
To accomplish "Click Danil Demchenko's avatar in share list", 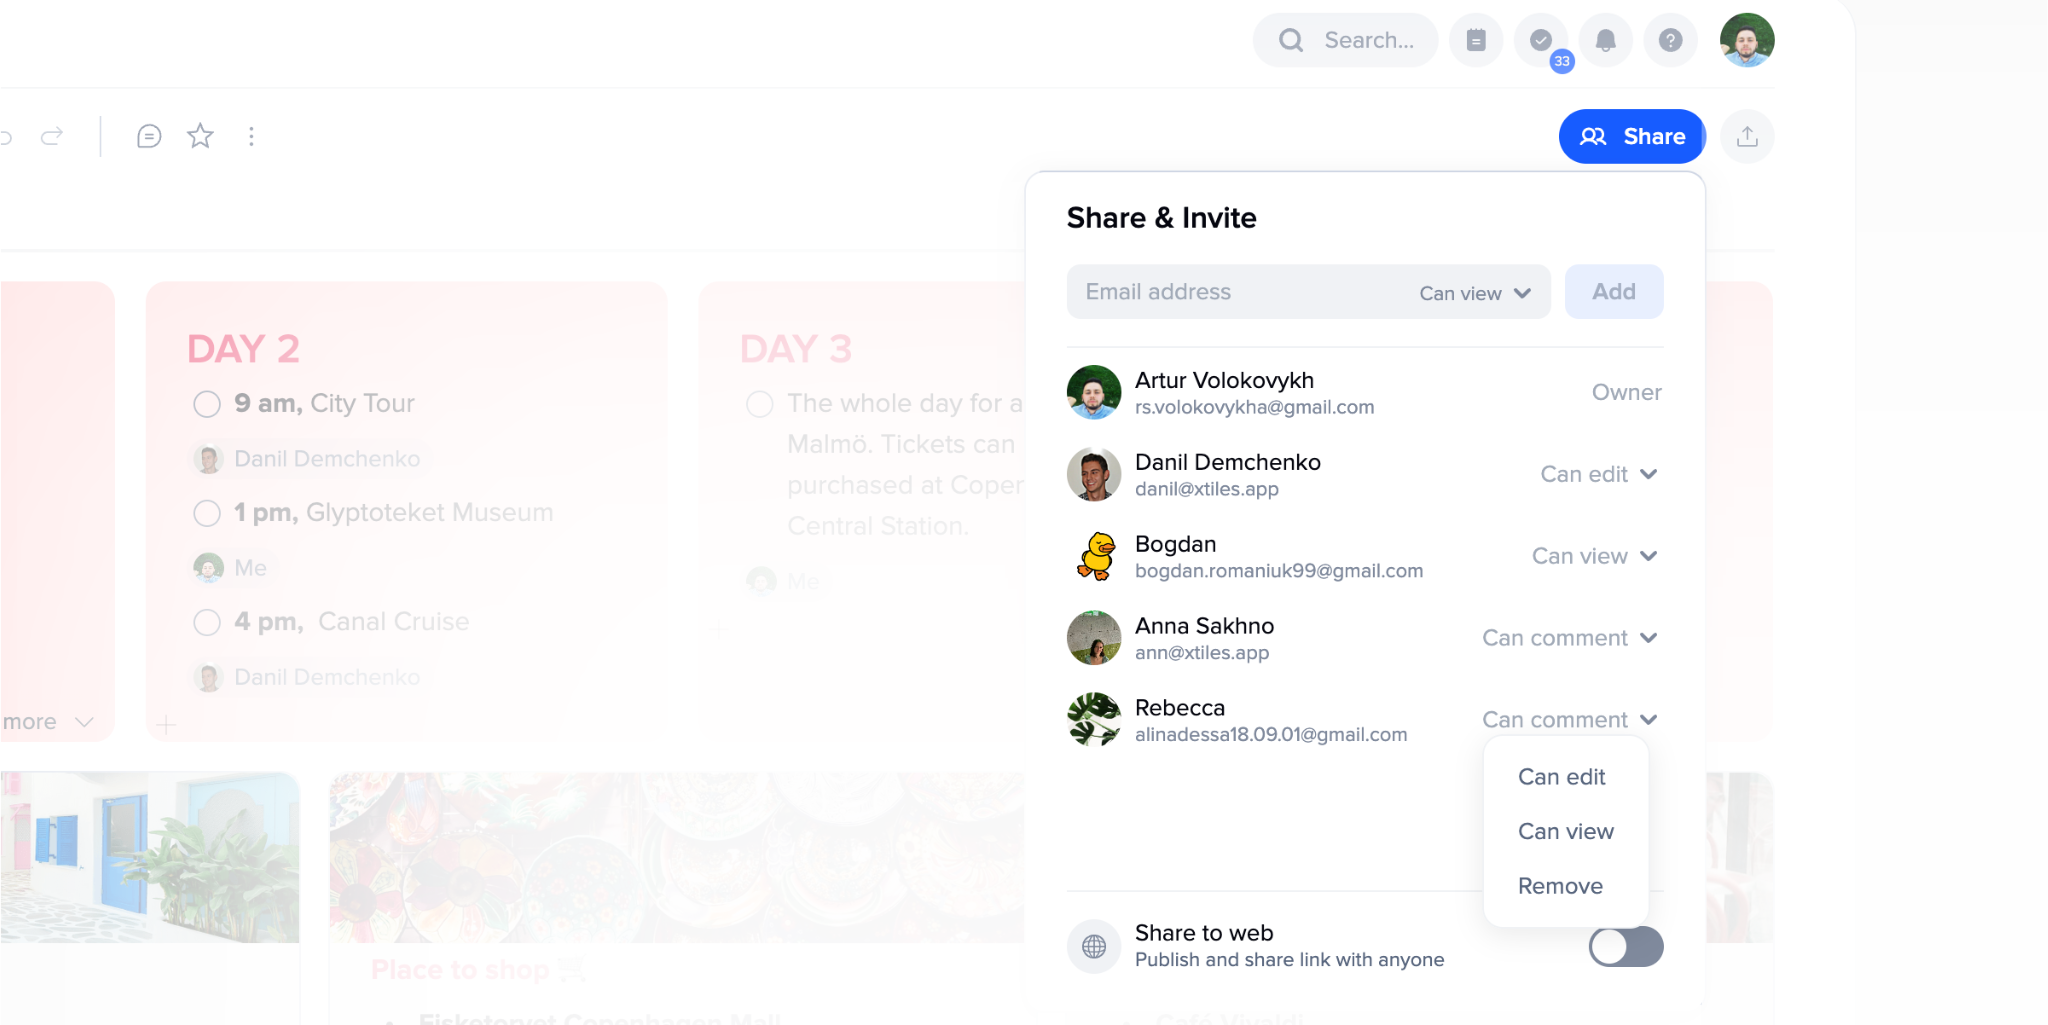I will [1094, 474].
